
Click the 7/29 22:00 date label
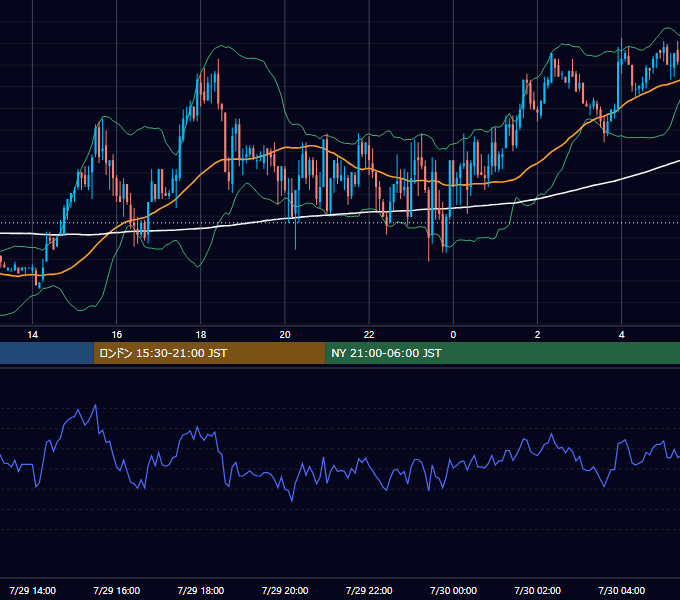[369, 590]
